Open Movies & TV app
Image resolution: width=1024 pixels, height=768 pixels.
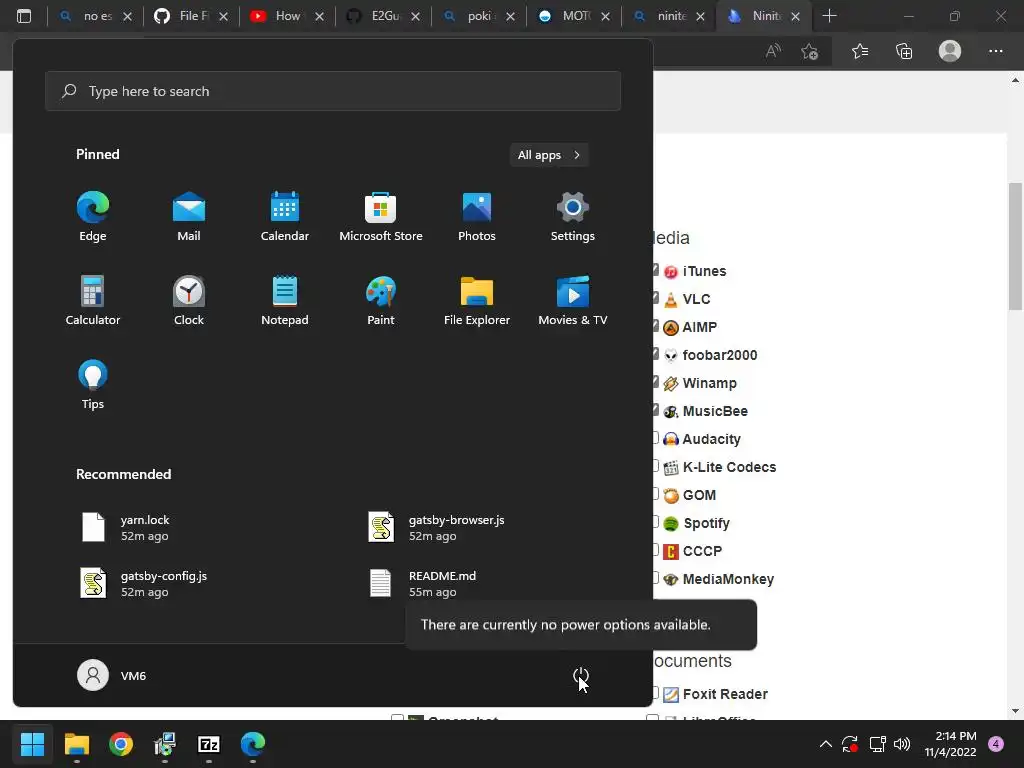(573, 300)
